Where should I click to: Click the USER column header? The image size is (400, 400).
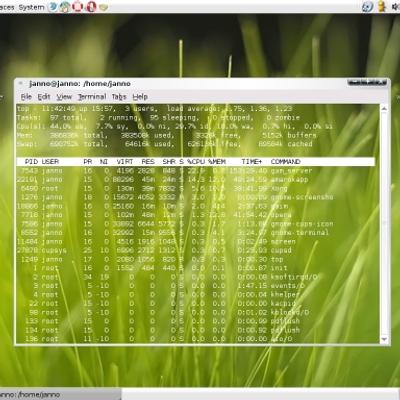[x=50, y=162]
